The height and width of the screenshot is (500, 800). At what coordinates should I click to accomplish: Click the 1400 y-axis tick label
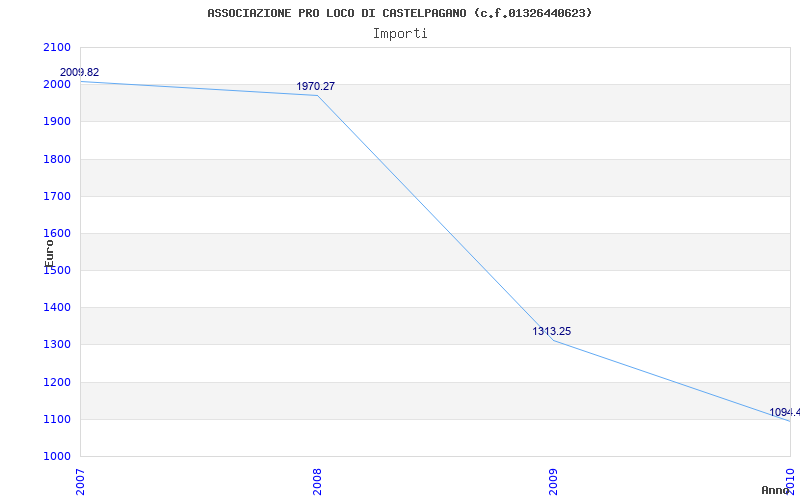point(57,308)
